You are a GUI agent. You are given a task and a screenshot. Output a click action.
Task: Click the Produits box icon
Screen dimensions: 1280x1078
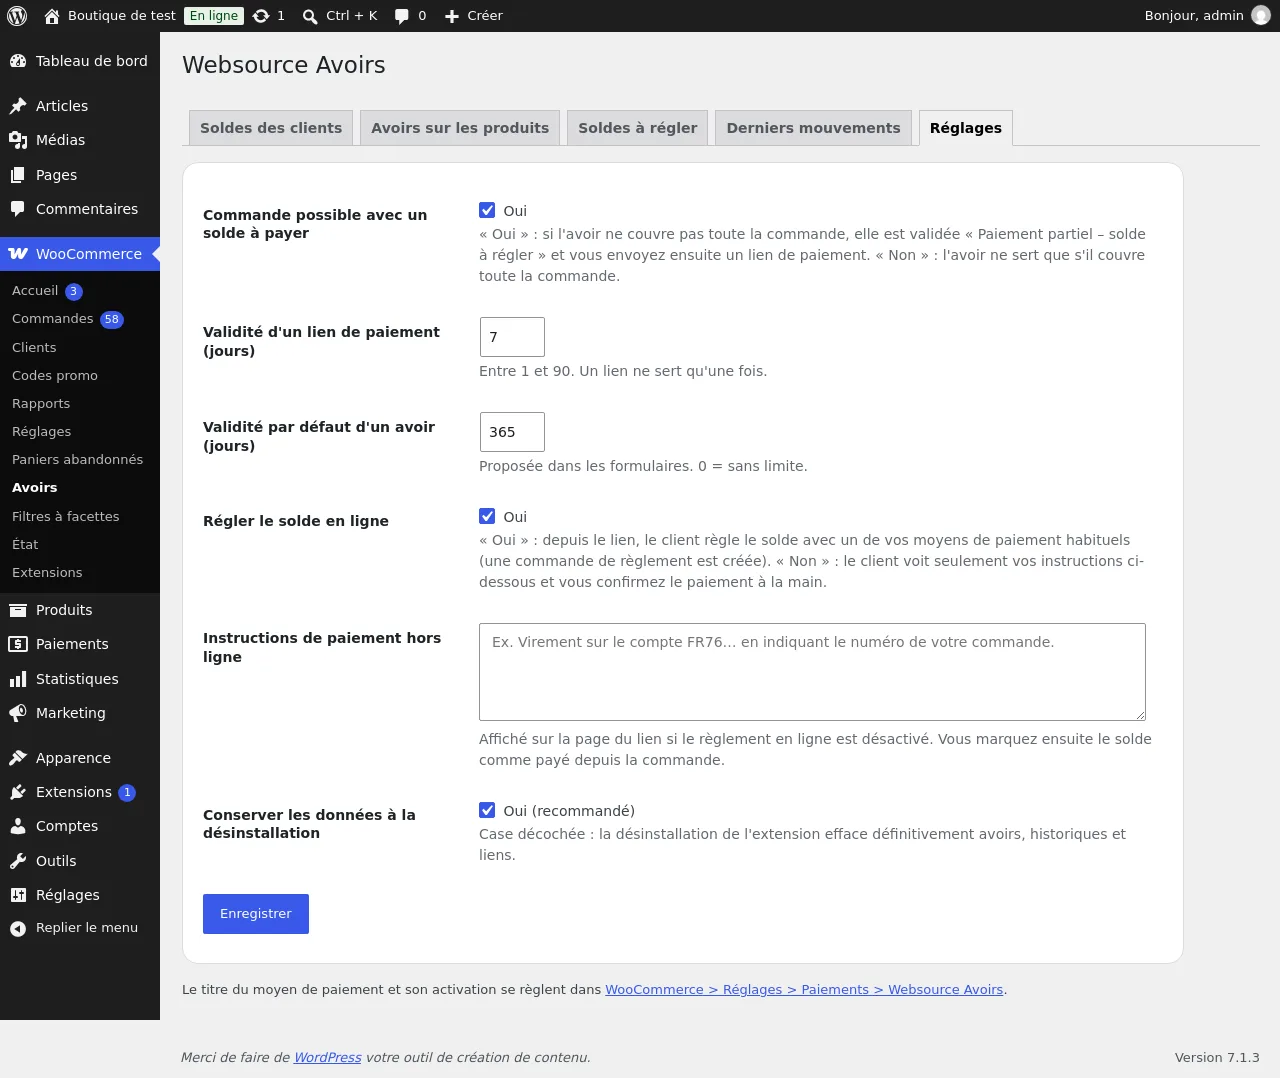(18, 610)
